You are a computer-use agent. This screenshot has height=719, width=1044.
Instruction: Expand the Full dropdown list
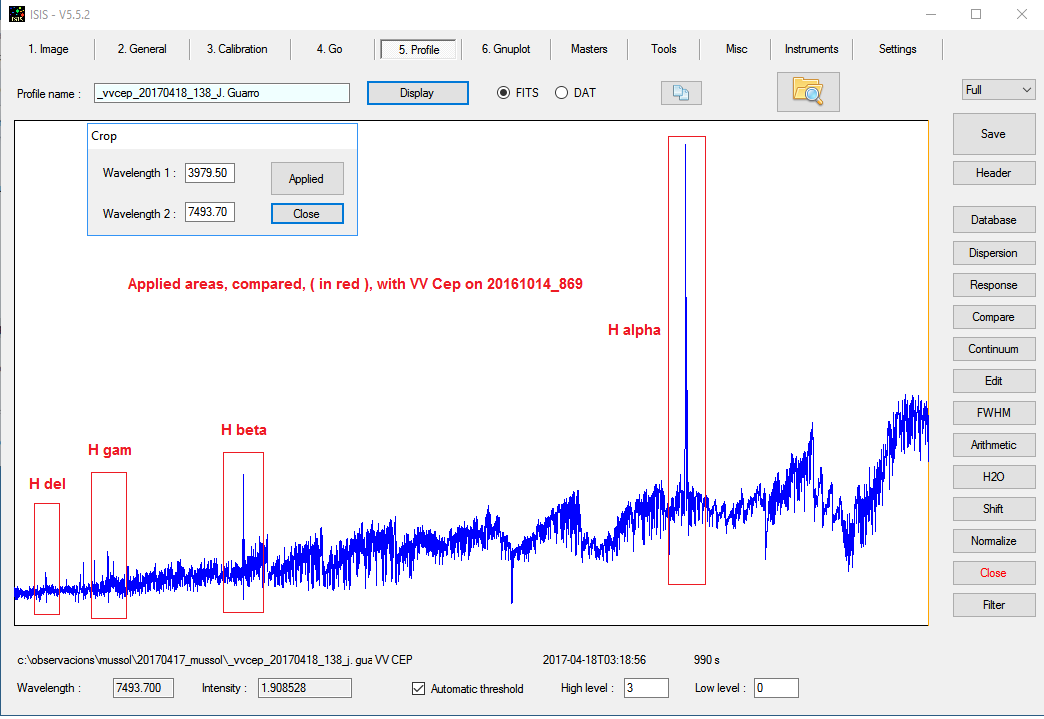pos(998,90)
